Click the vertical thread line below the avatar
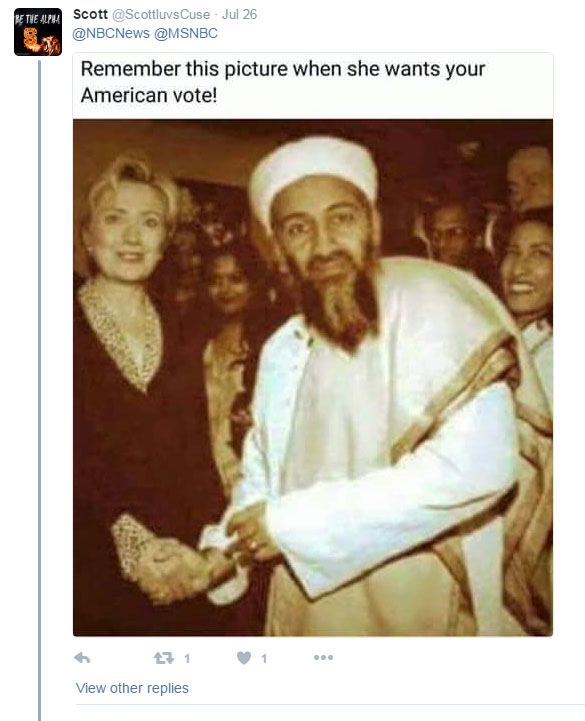 pos(39,390)
